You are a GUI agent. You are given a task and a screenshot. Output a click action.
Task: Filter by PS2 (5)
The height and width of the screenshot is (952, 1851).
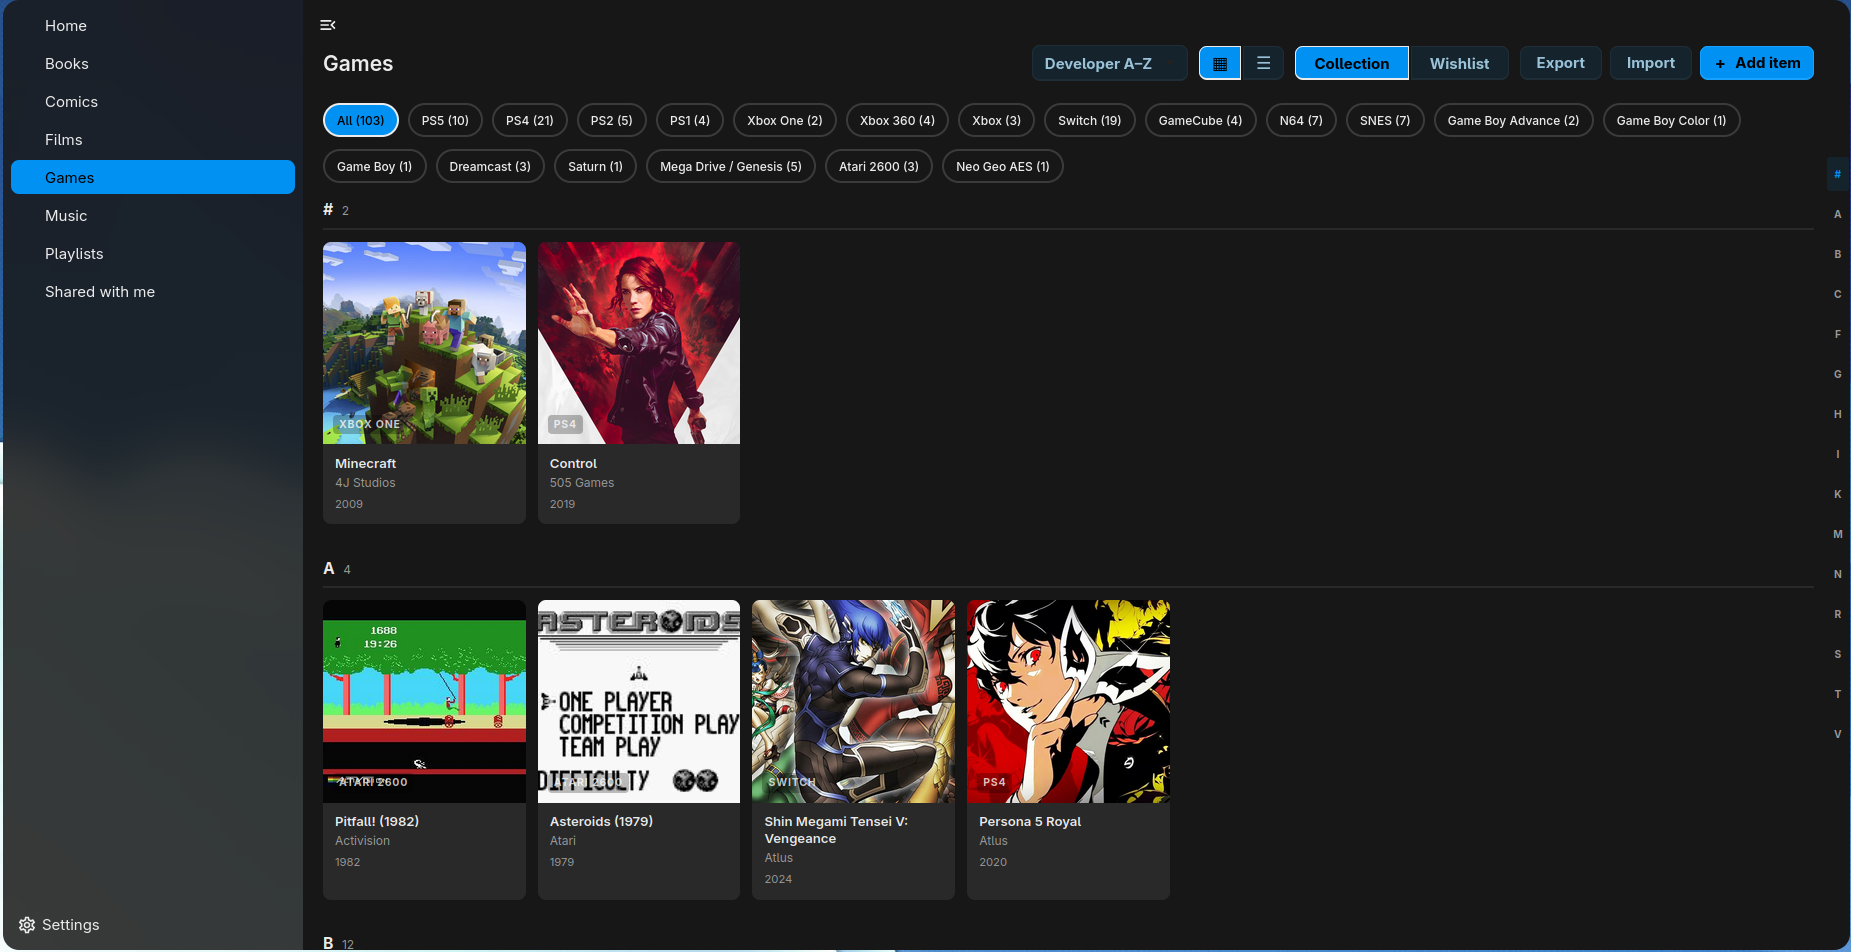point(611,120)
